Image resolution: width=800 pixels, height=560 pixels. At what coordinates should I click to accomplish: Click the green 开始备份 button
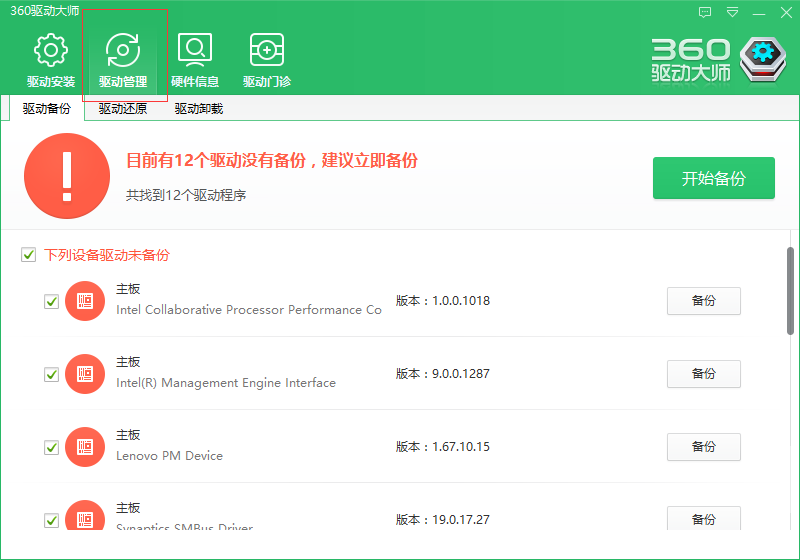713,179
